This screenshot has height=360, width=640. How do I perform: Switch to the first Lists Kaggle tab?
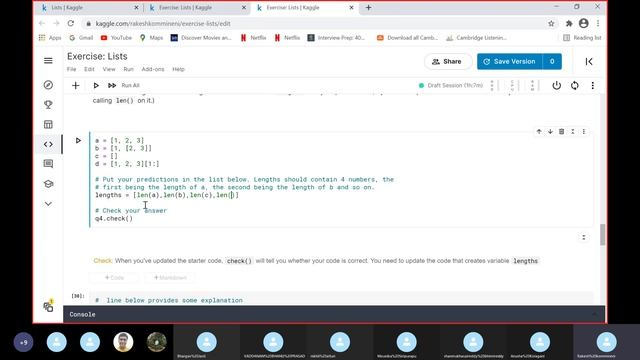point(90,8)
